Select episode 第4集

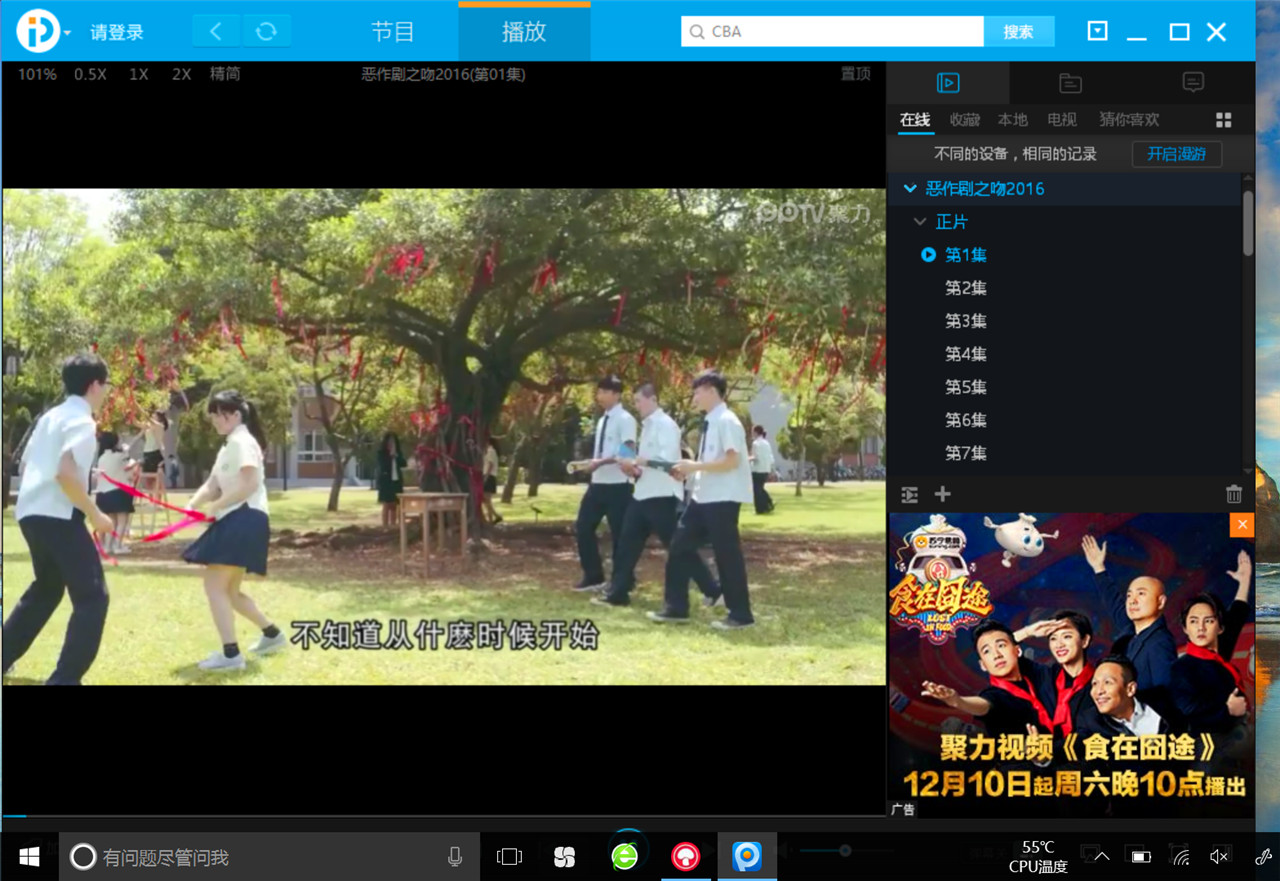[966, 354]
